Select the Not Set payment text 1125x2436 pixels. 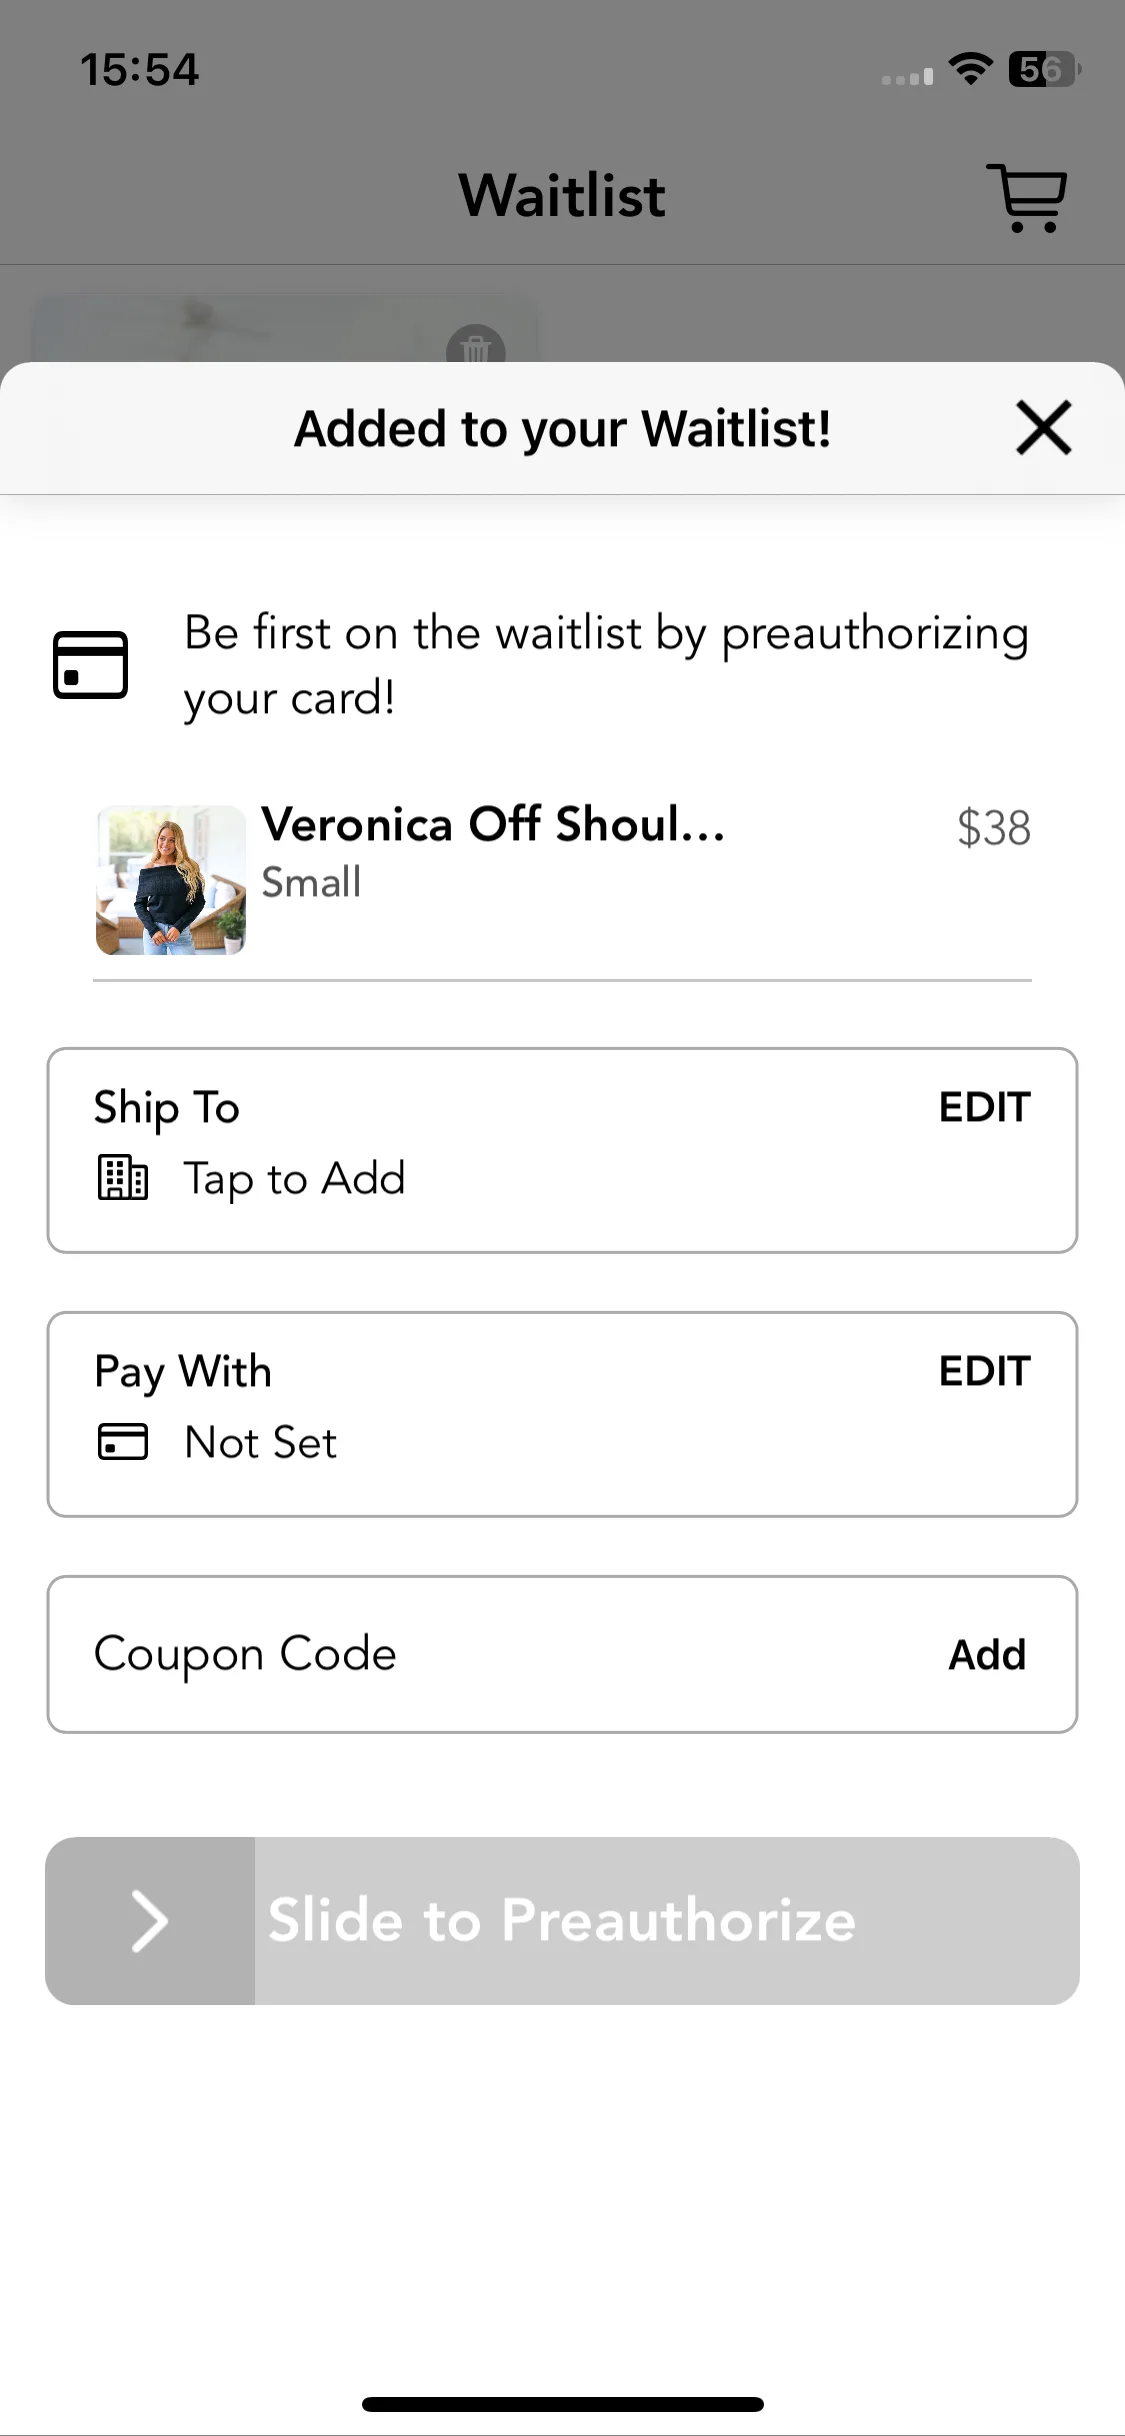pyautogui.click(x=261, y=1442)
